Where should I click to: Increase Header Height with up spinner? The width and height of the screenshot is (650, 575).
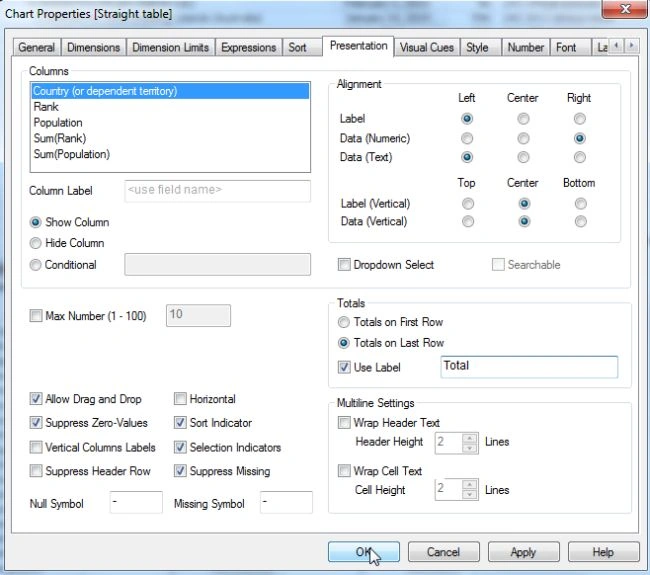[x=469, y=439]
